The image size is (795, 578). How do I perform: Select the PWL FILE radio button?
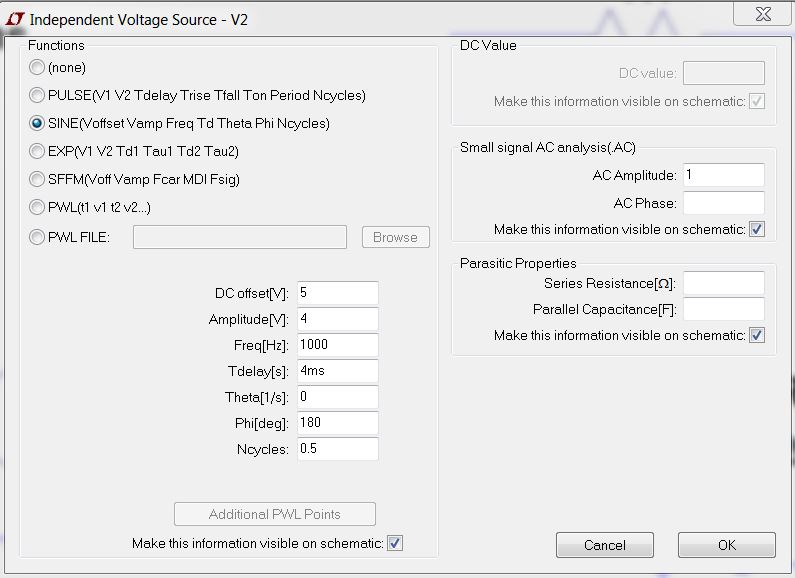point(37,237)
